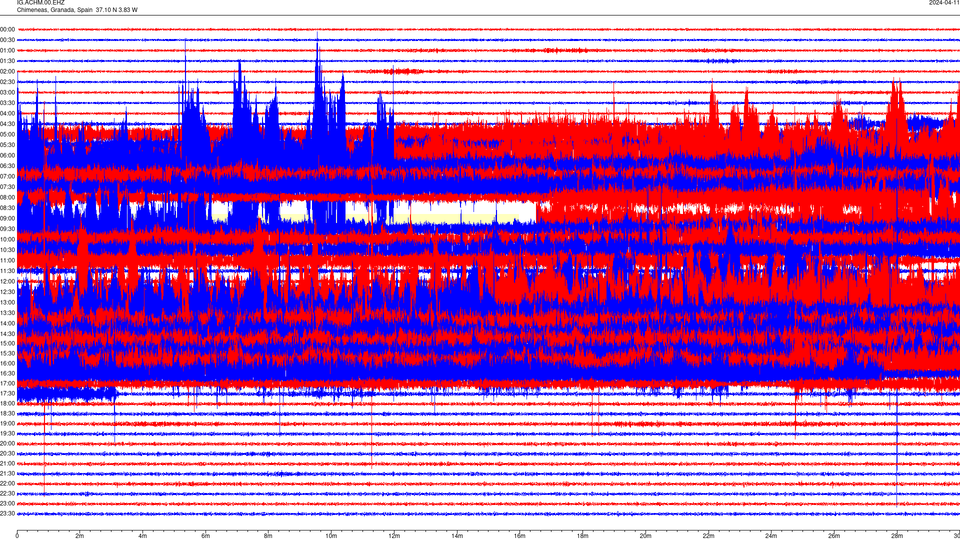Viewport: 960px width, 540px height.
Task: Click the station code 'IG.ACHM.00.EHZ'
Action: pyautogui.click(x=40, y=3)
